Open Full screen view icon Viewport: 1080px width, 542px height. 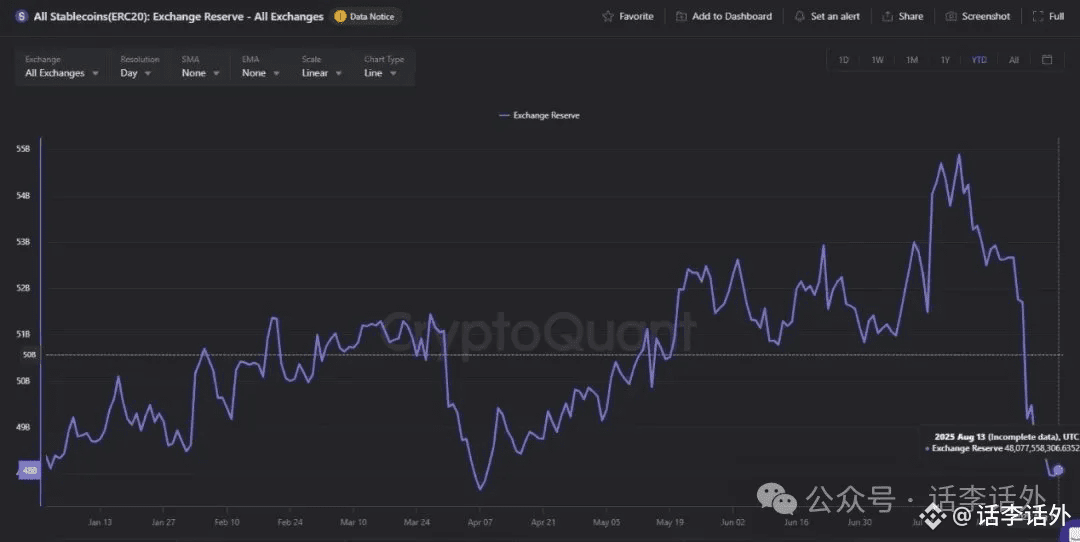(x=1038, y=17)
